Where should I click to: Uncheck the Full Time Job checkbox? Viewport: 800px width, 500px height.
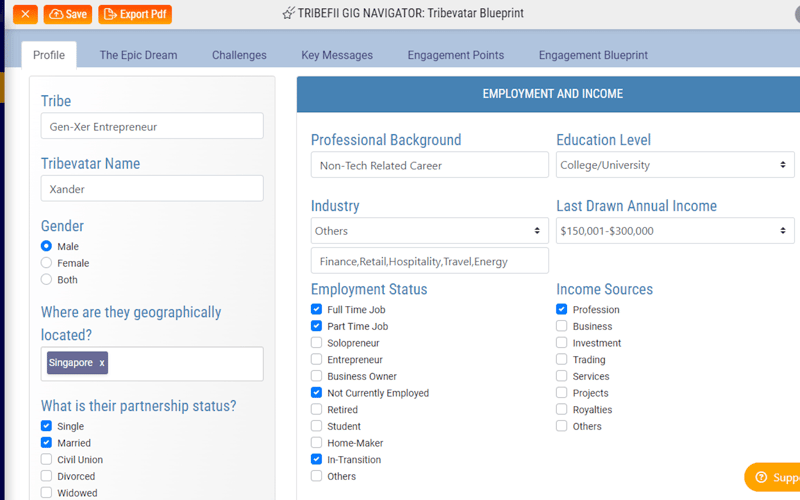coord(316,309)
